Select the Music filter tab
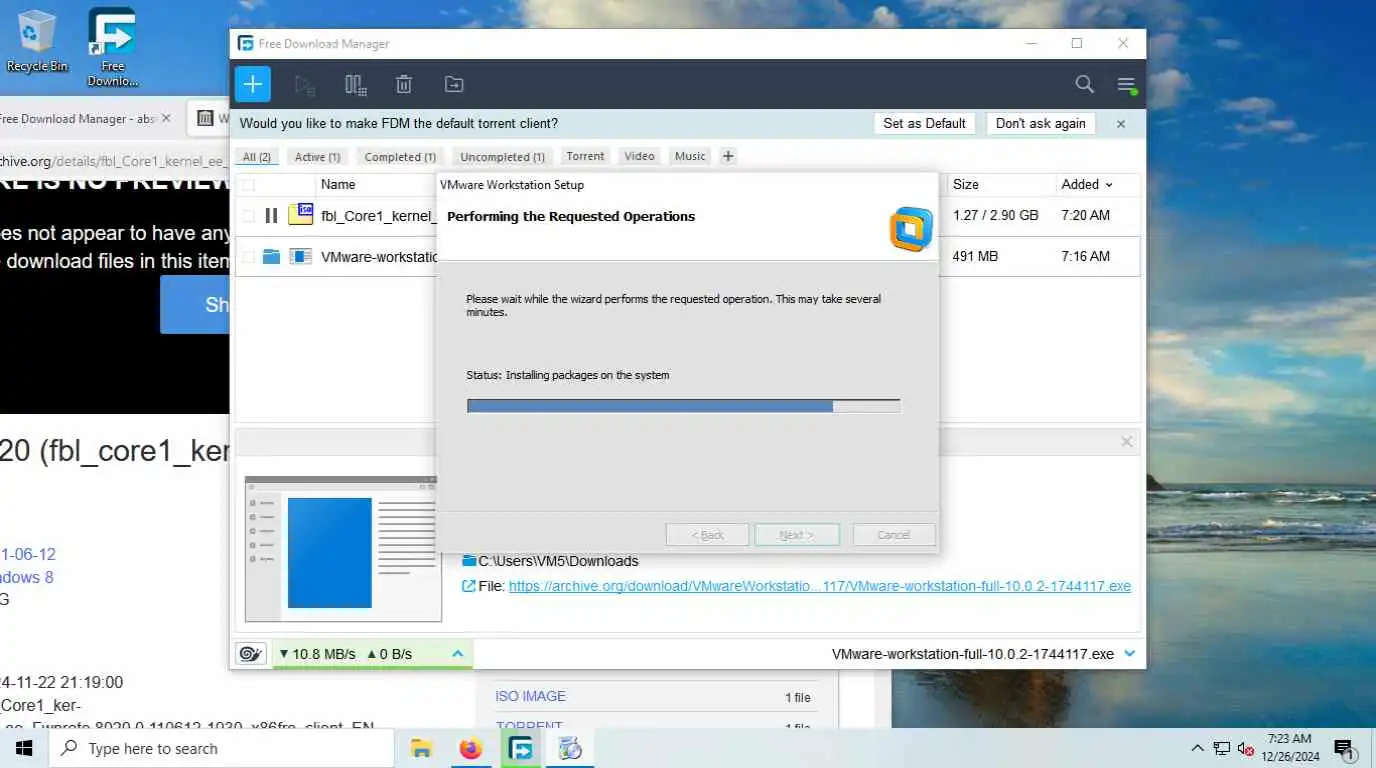 [x=690, y=156]
